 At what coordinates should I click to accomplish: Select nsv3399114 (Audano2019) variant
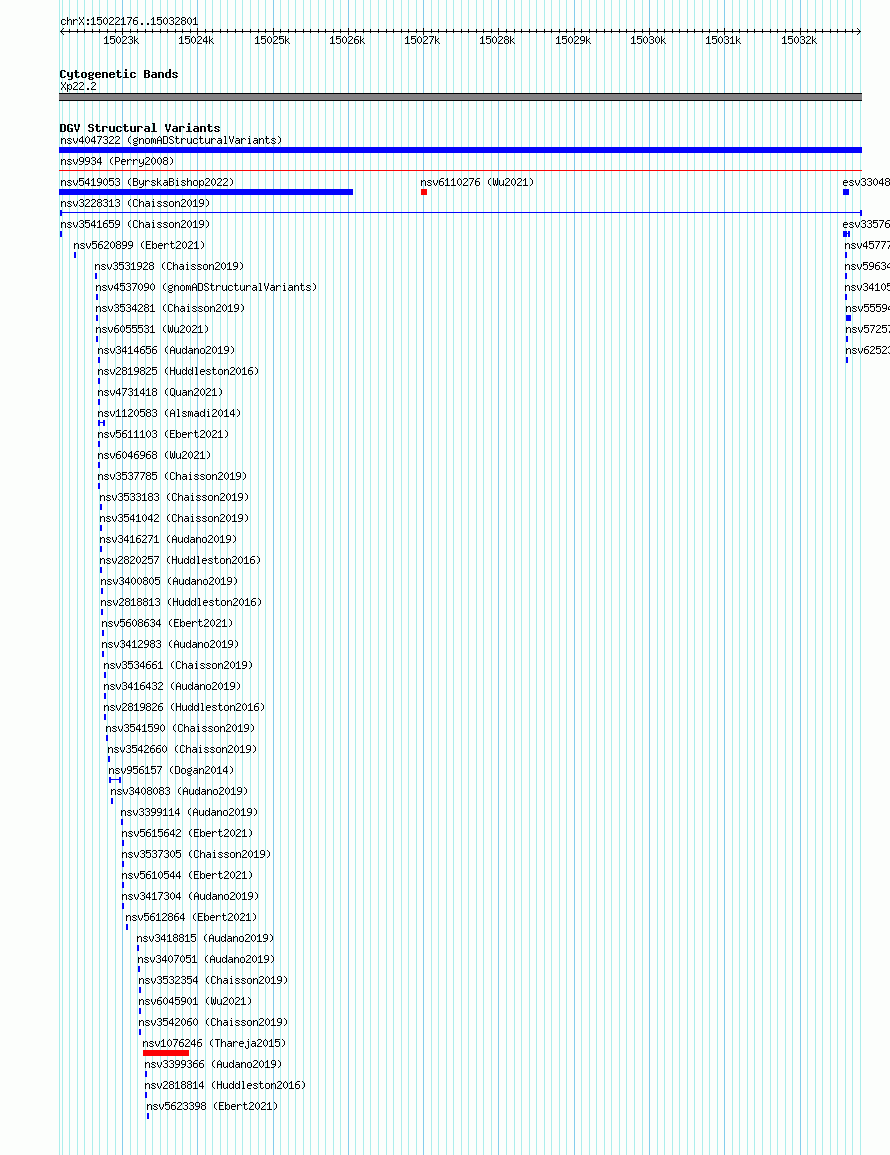189,812
